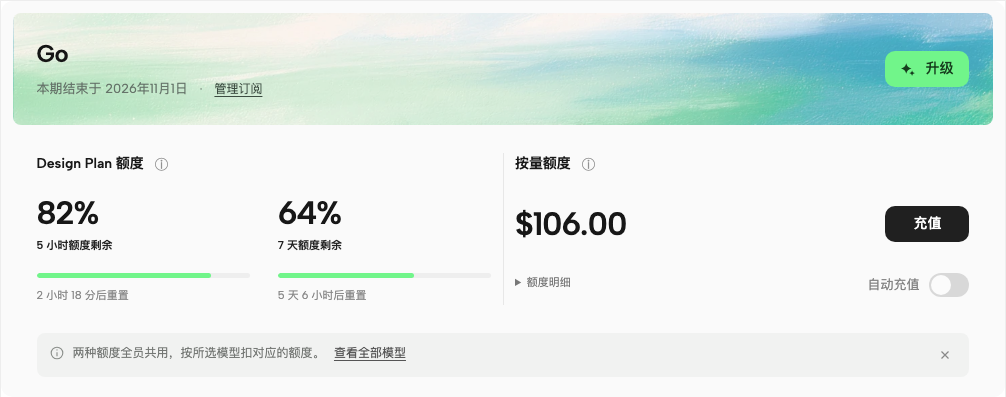1006x397 pixels.
Task: Click the 2 小时 18 分后重置 text
Action: pos(83,296)
